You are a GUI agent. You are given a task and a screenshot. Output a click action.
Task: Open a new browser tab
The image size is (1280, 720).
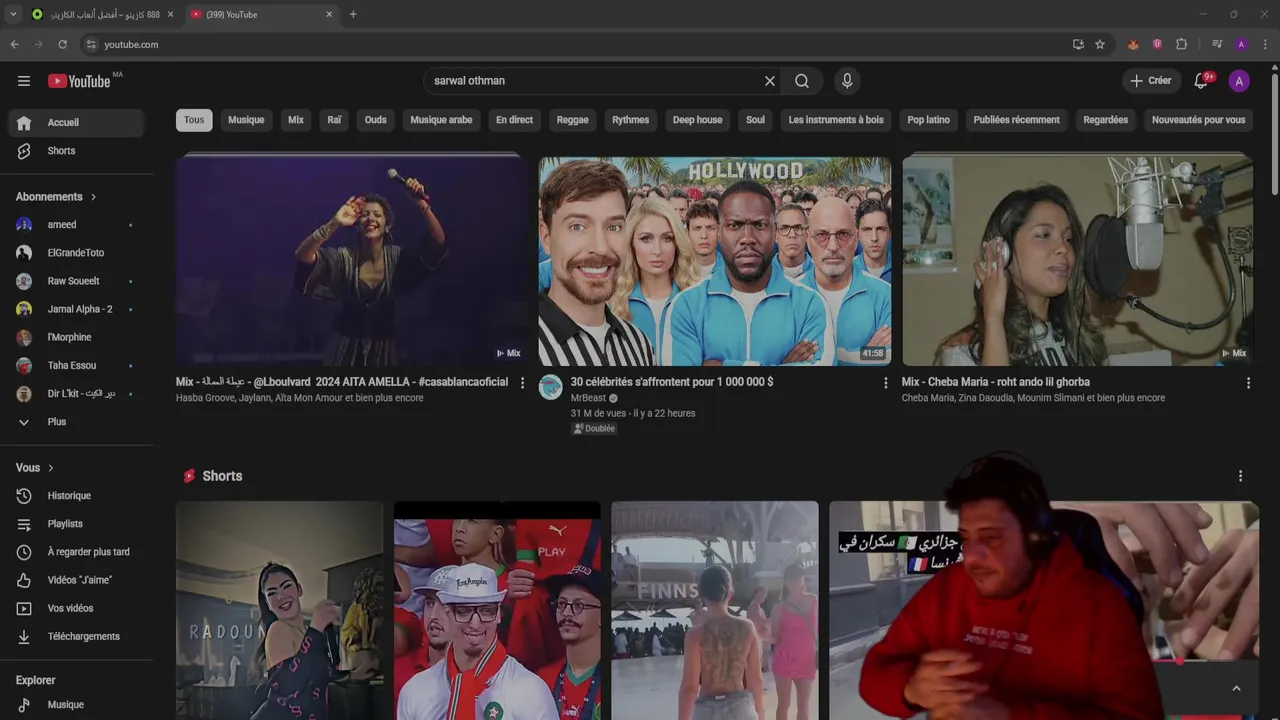(353, 14)
